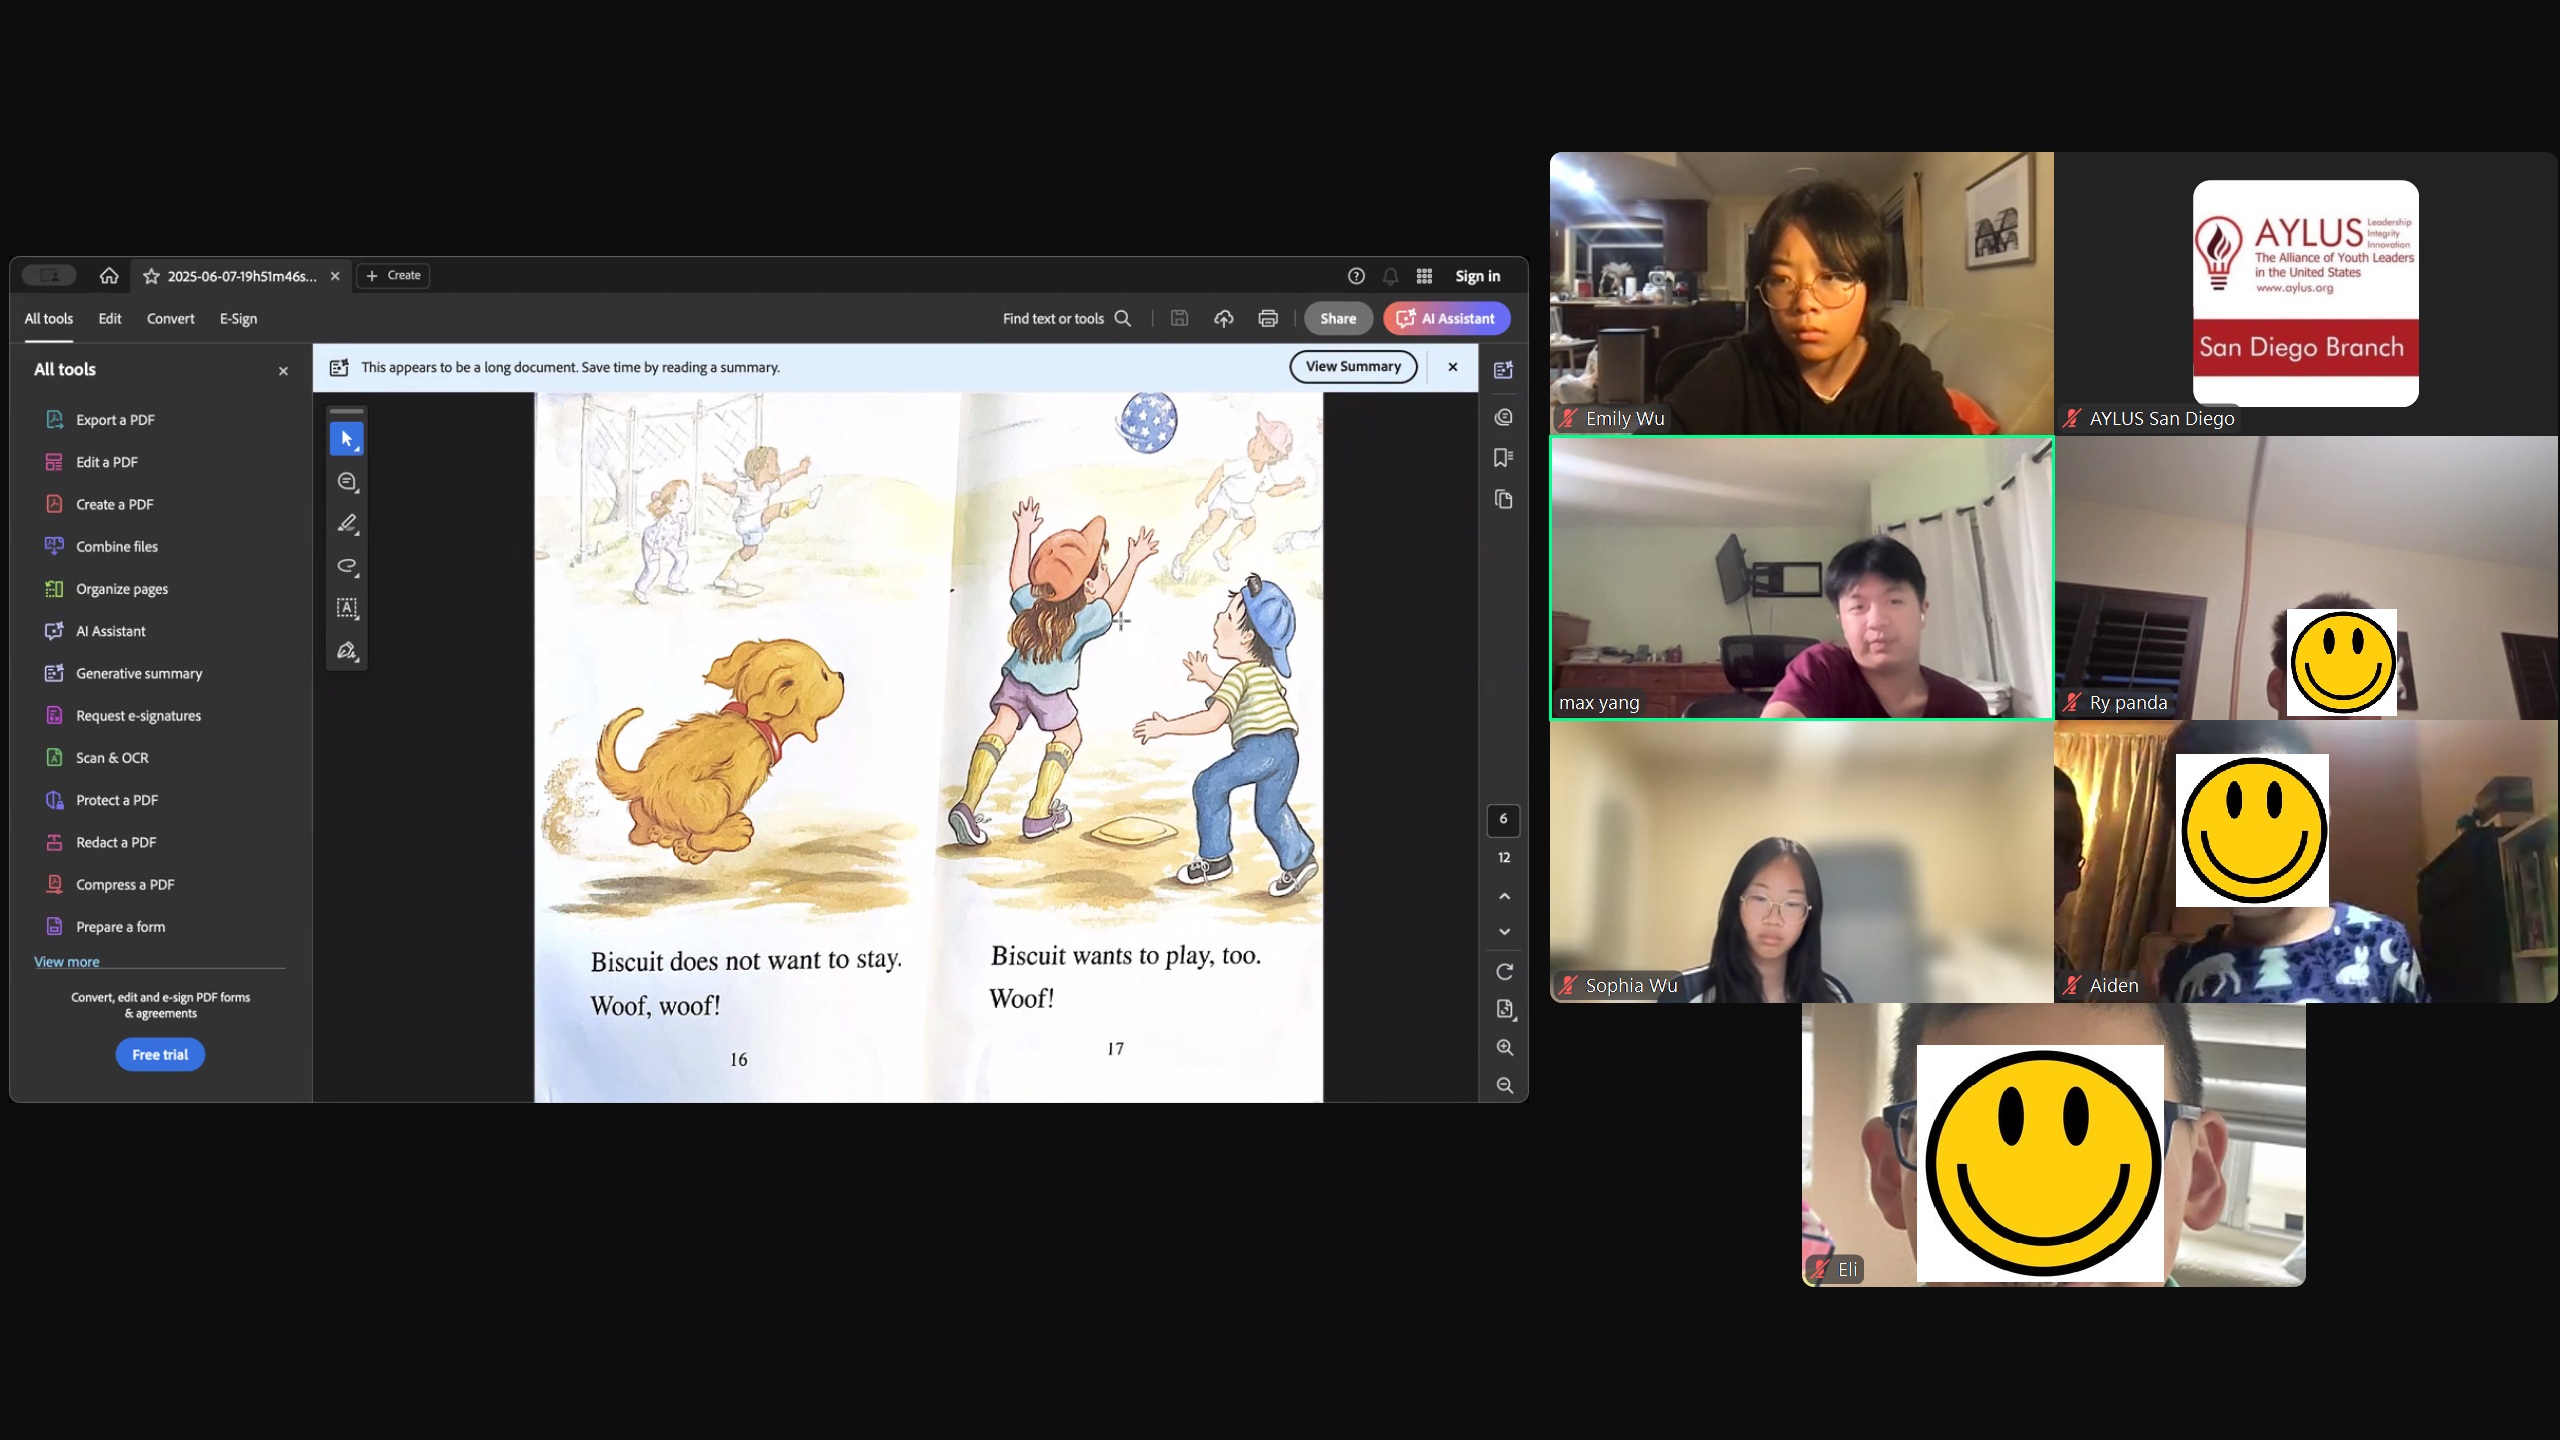Open the notifications bell
Screen dimensions: 2560x1440
tap(1390, 276)
